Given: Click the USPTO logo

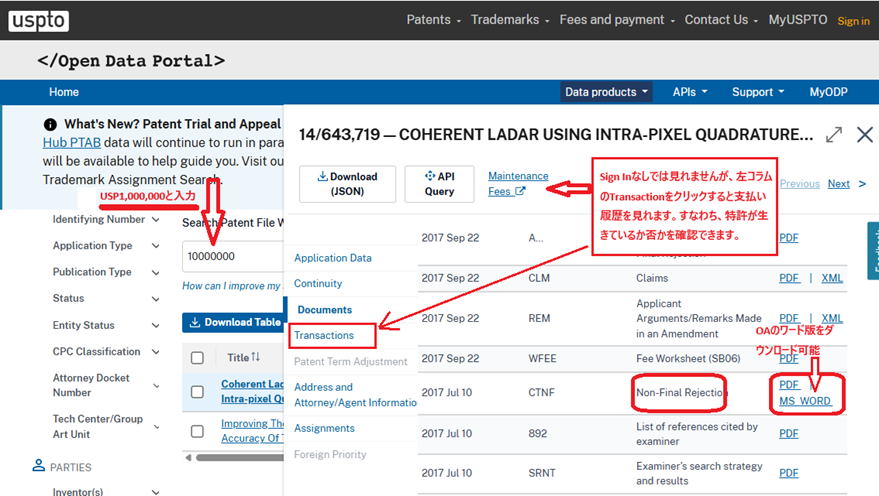Looking at the screenshot, I should tap(39, 20).
